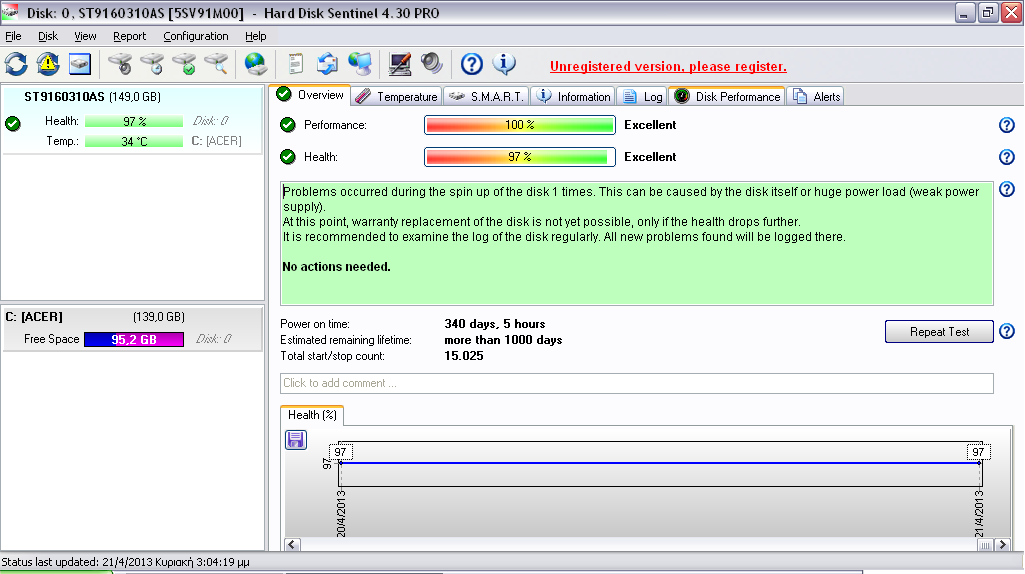
Task: Switch to the Overview tab
Action: click(311, 95)
